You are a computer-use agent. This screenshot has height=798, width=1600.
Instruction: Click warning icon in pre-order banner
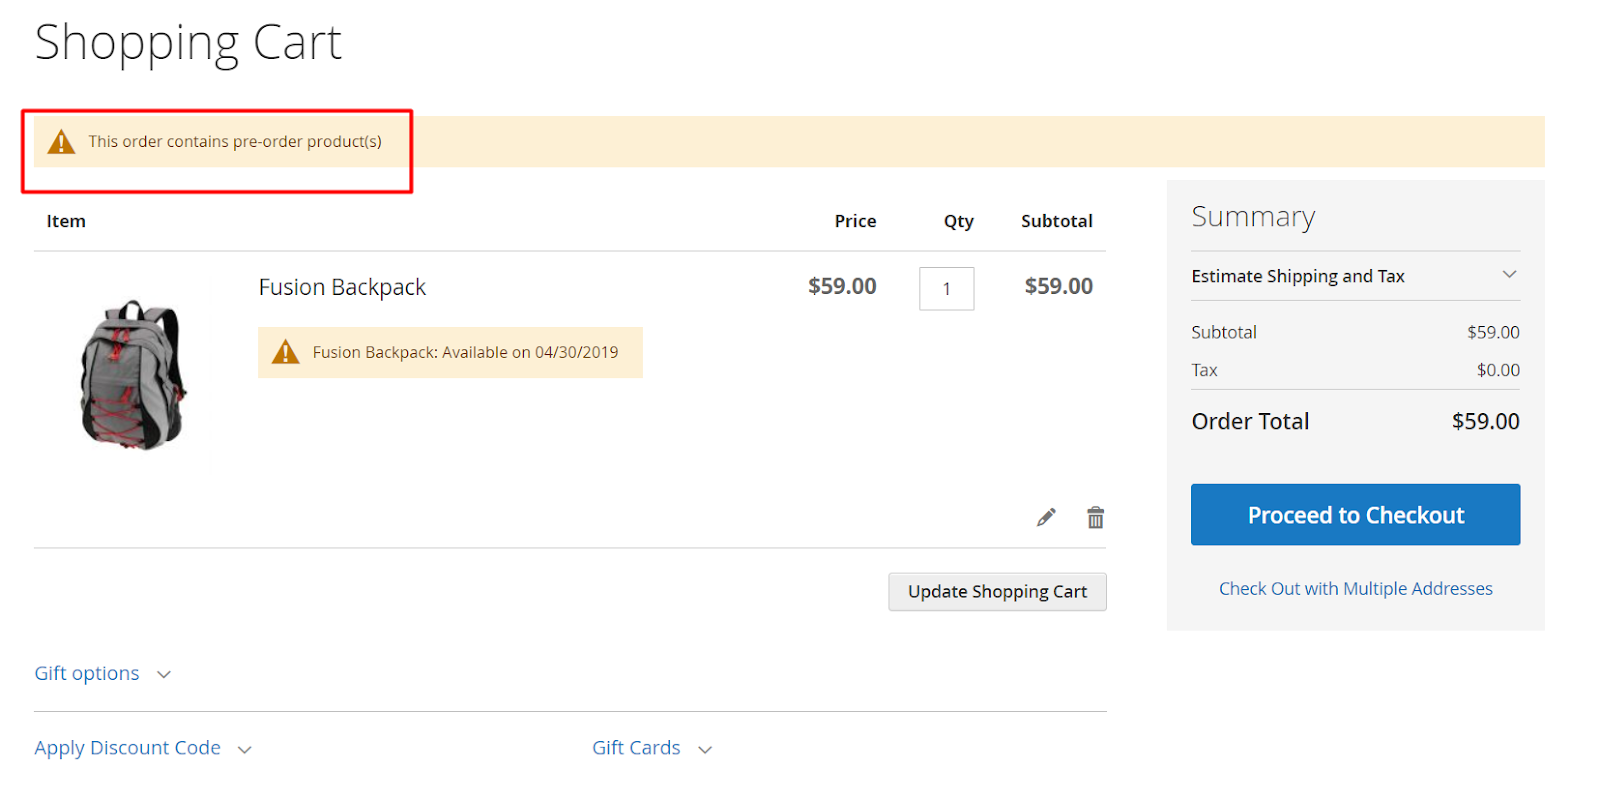[x=61, y=142]
